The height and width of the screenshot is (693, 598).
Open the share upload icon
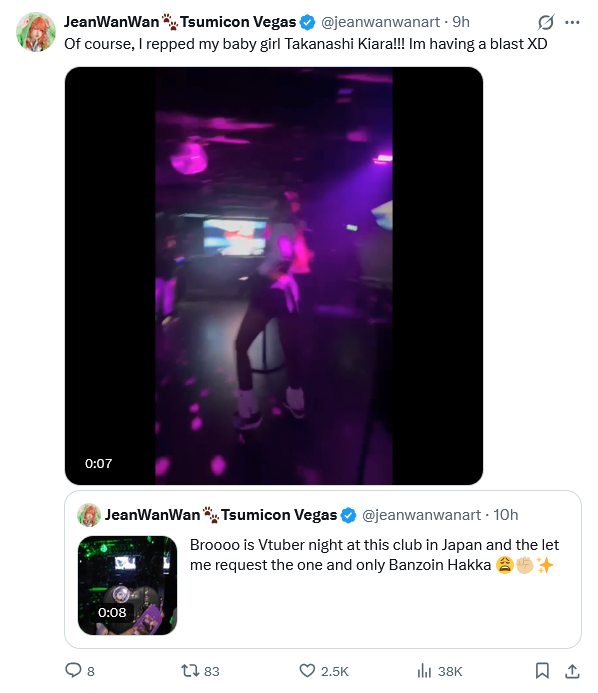tap(572, 670)
